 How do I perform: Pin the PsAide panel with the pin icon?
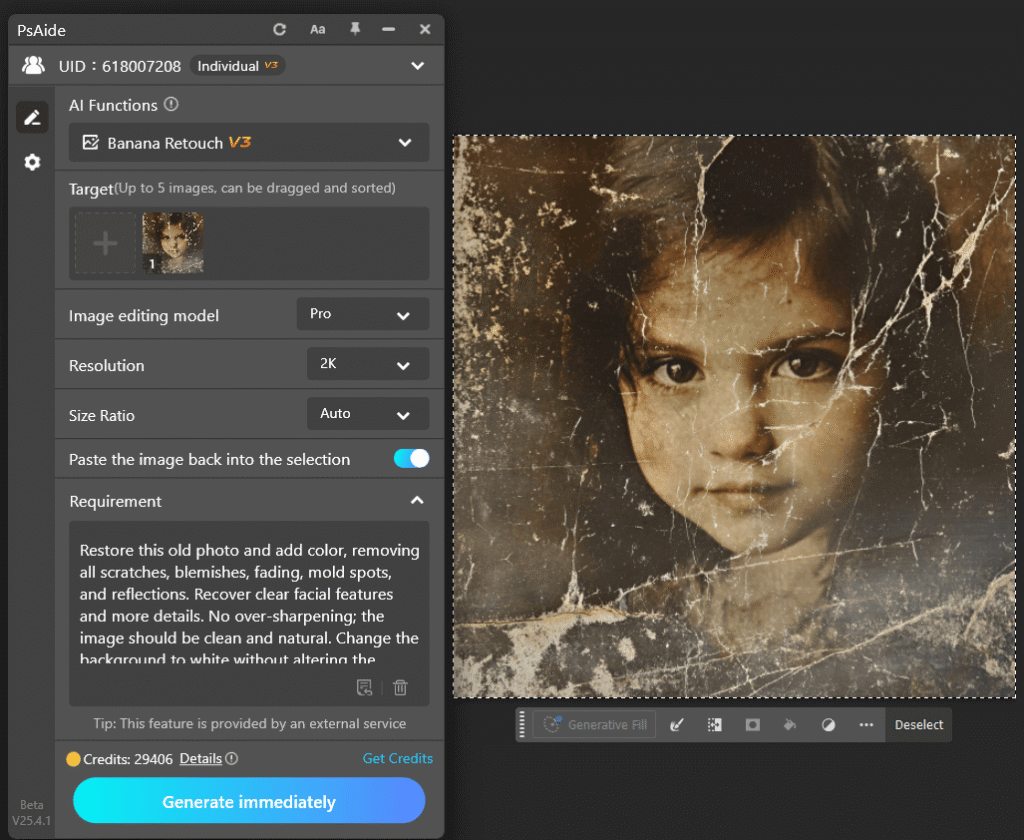click(354, 29)
